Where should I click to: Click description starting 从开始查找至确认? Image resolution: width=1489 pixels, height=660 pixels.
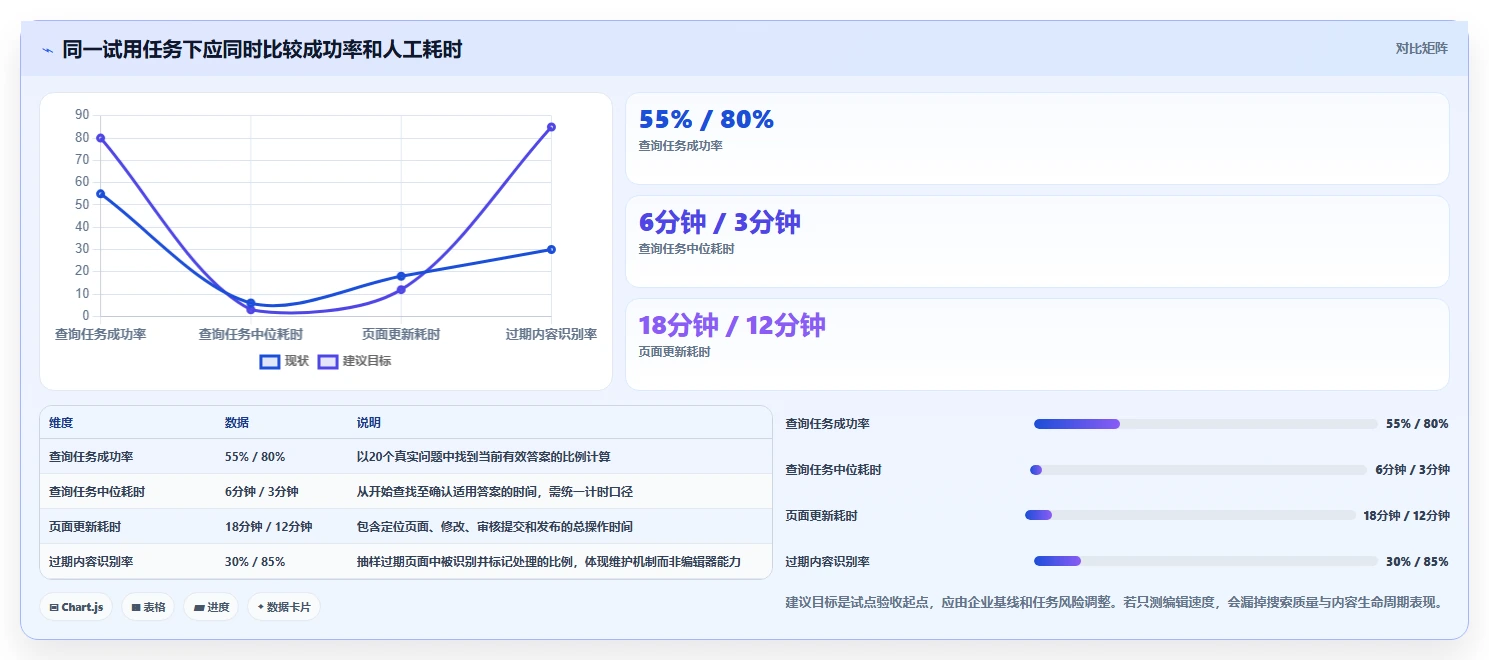pos(495,492)
